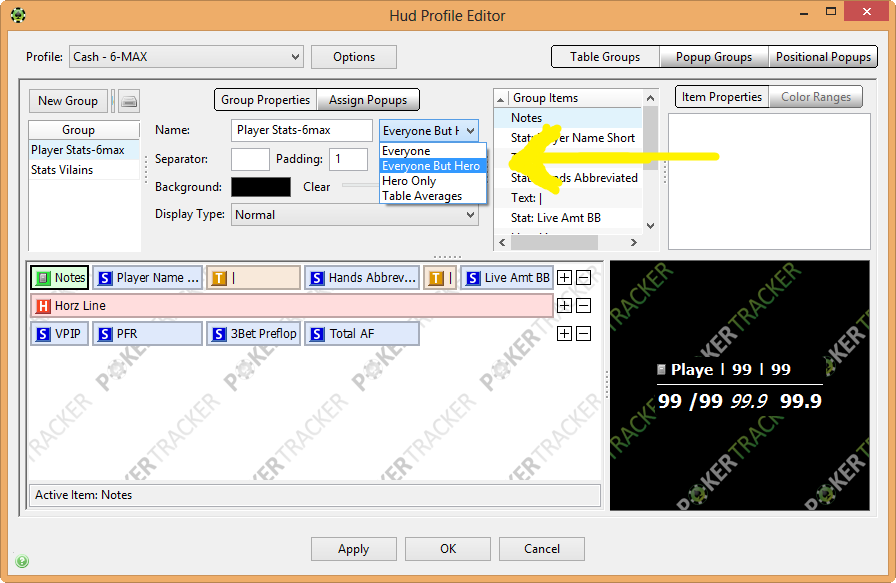Click the minus icon on Total AF row
896x583 pixels.
(x=583, y=333)
